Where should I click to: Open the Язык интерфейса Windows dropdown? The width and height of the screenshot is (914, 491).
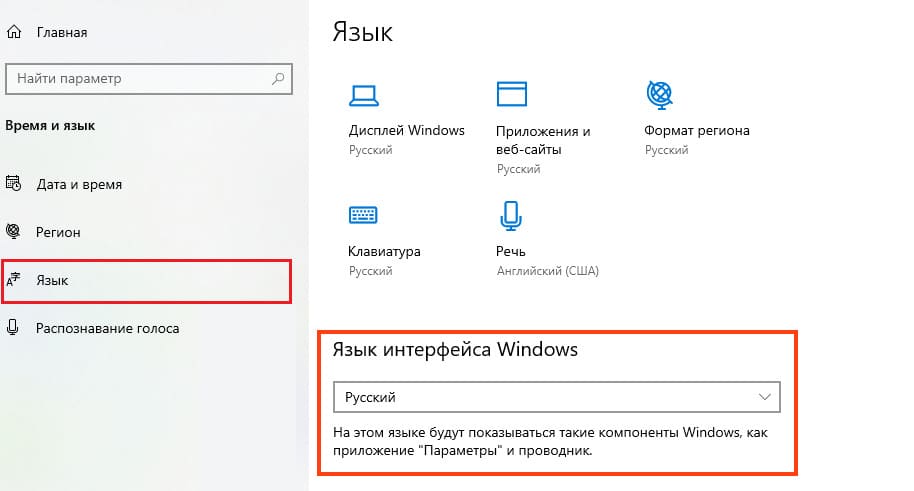coord(555,397)
